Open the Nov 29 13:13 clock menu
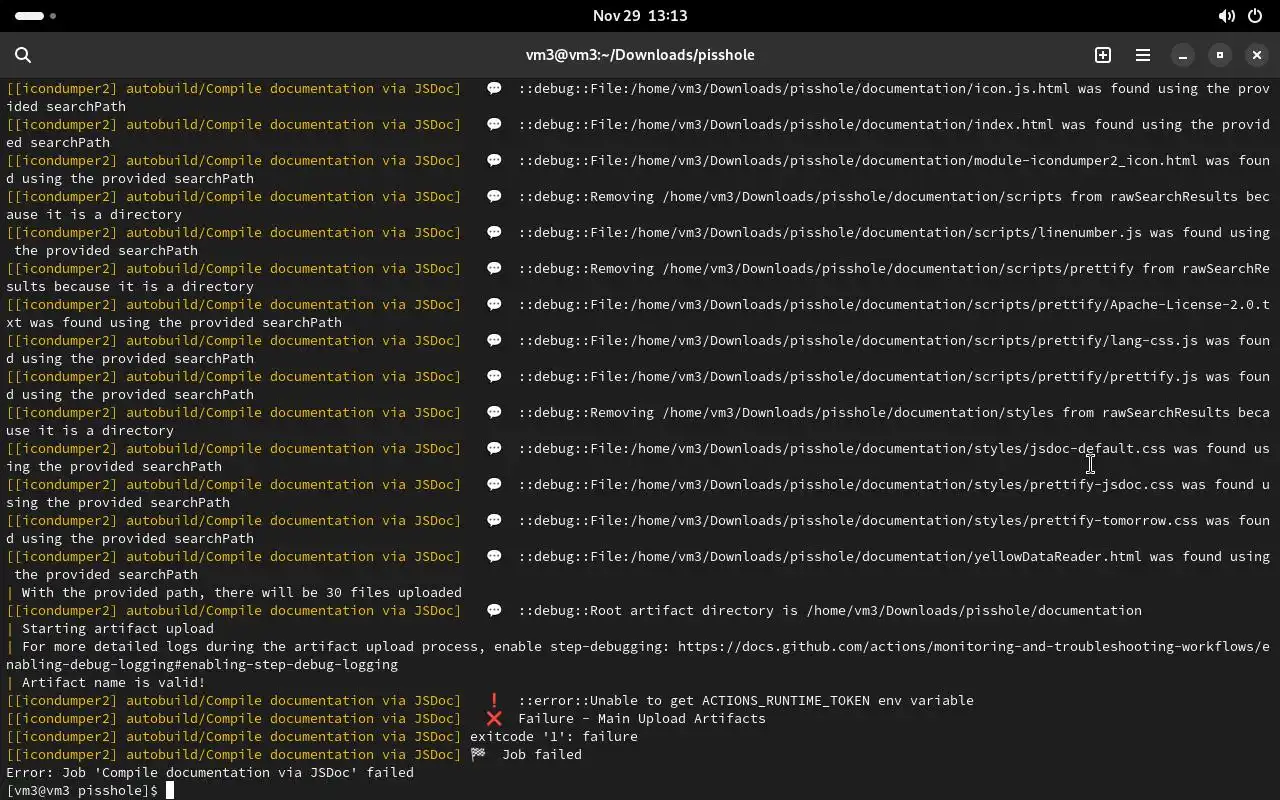Viewport: 1280px width, 800px height. click(x=640, y=16)
